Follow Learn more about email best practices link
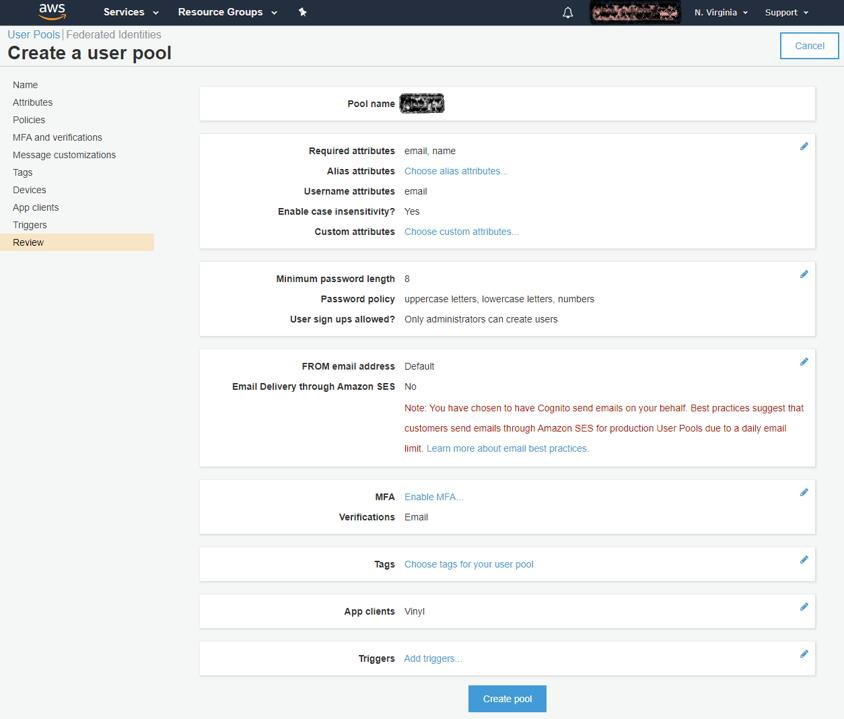Screen dimensions: 844x719 [x=507, y=448]
